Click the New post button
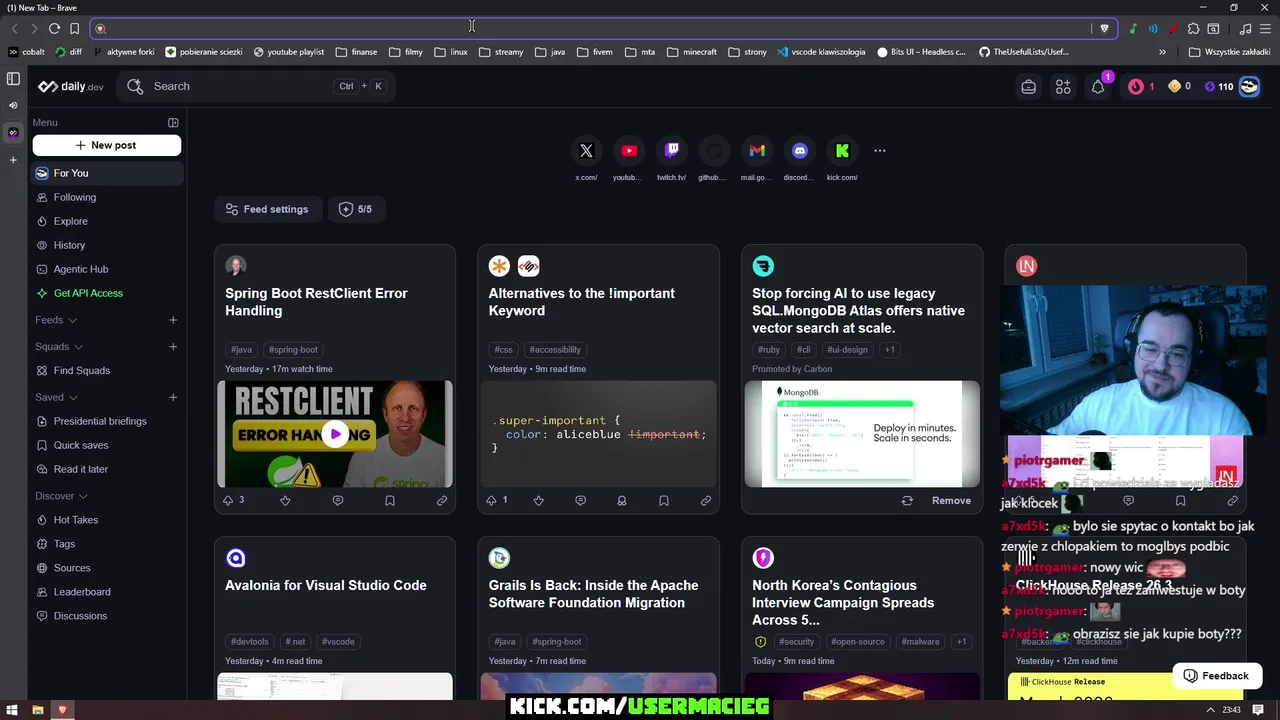Screen dimensions: 1280x720 pos(107,145)
